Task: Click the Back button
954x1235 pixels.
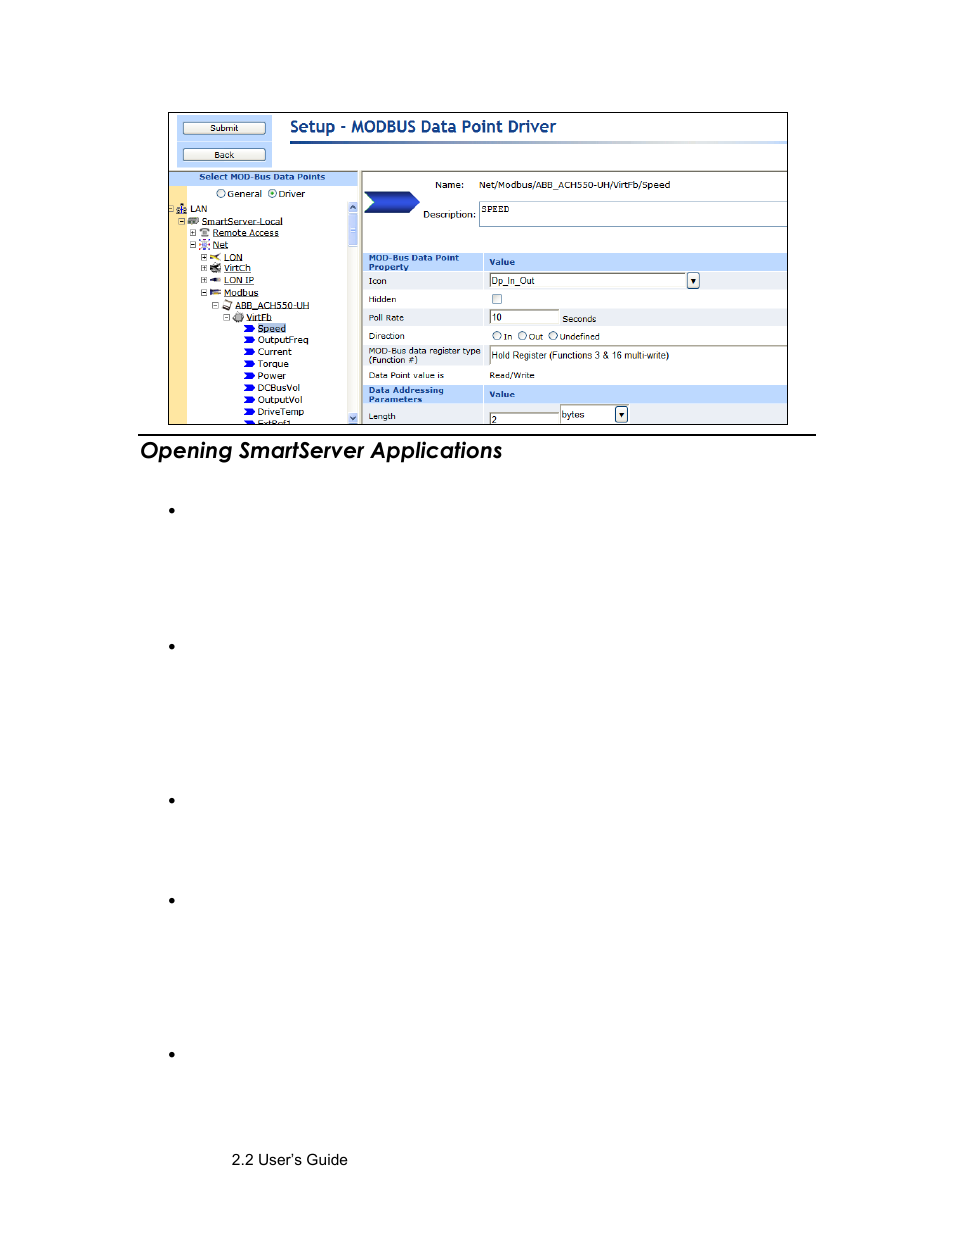Action: (x=224, y=155)
